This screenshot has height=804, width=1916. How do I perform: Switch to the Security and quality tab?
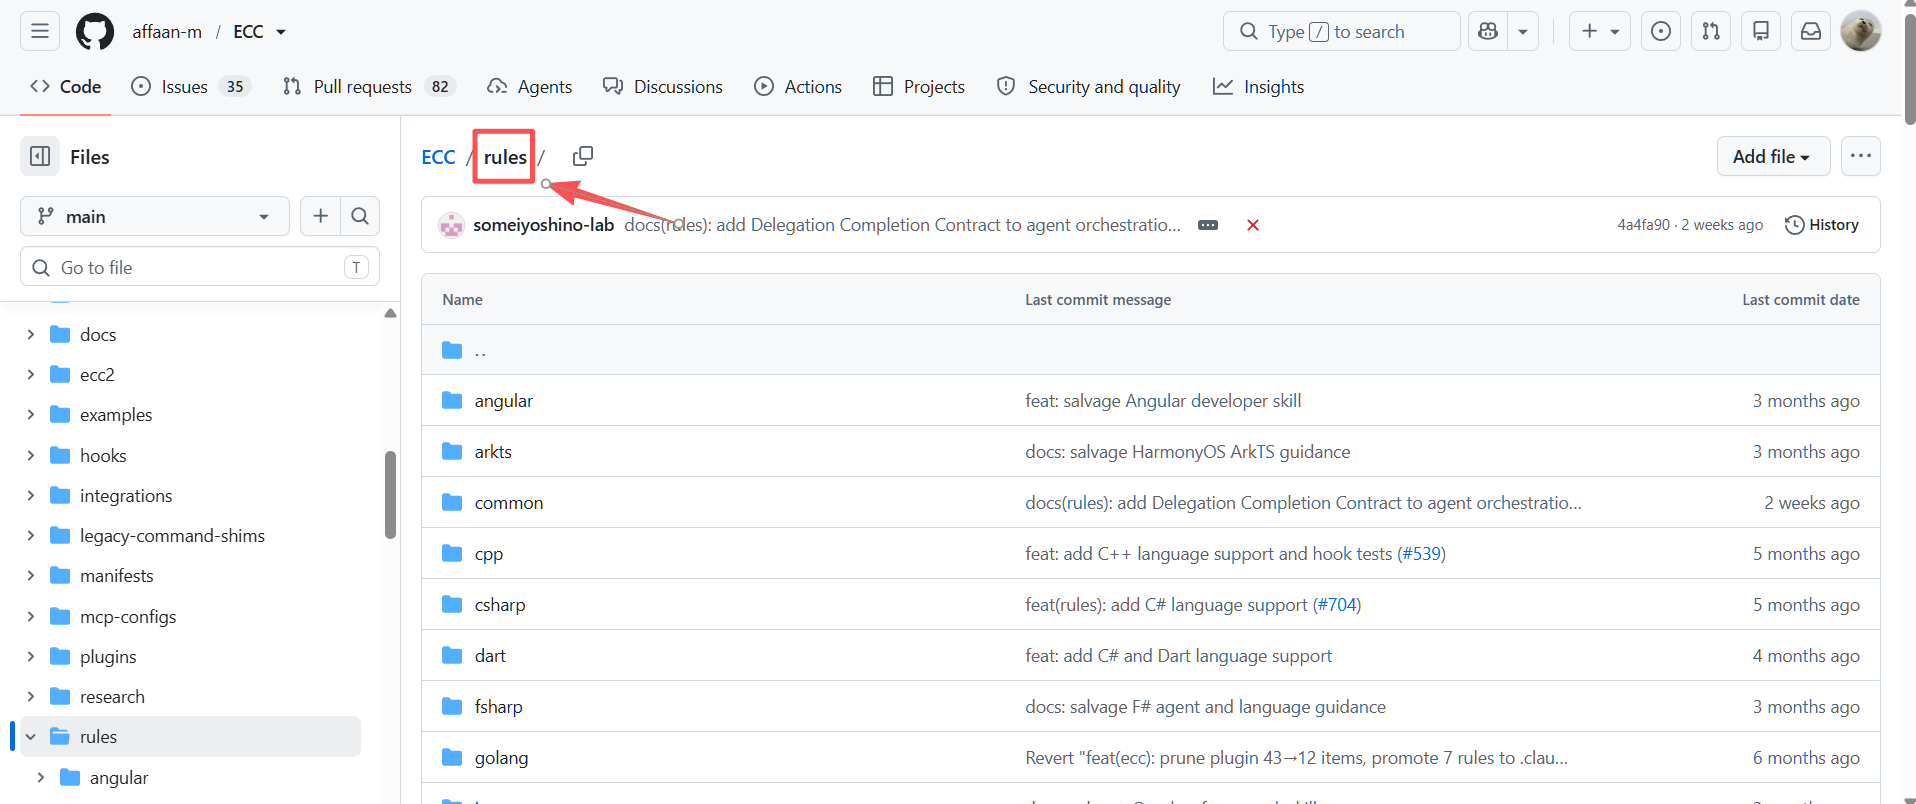click(x=1089, y=87)
